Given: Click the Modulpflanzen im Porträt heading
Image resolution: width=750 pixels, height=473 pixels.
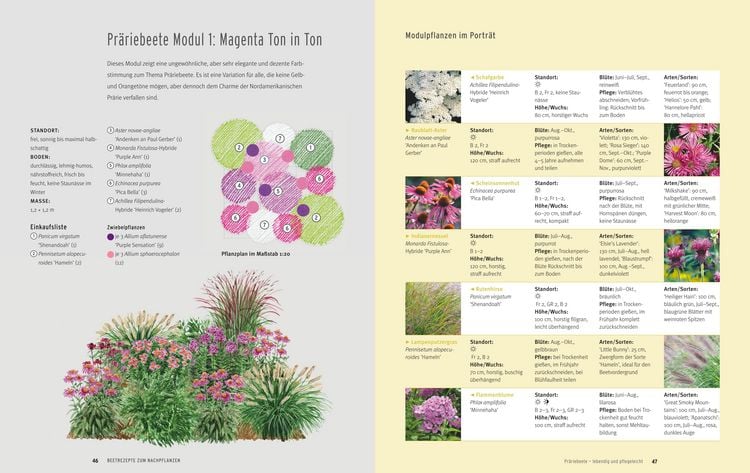Looking at the screenshot, I should [450, 35].
